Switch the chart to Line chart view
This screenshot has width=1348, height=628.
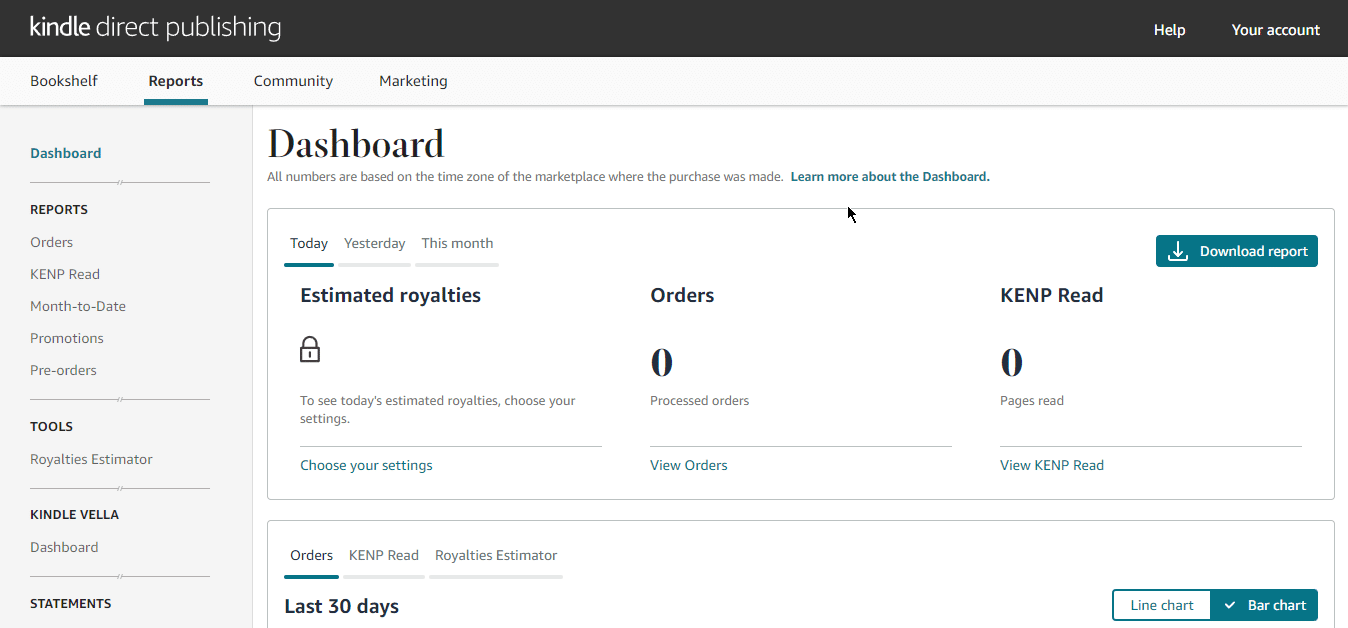[1161, 605]
